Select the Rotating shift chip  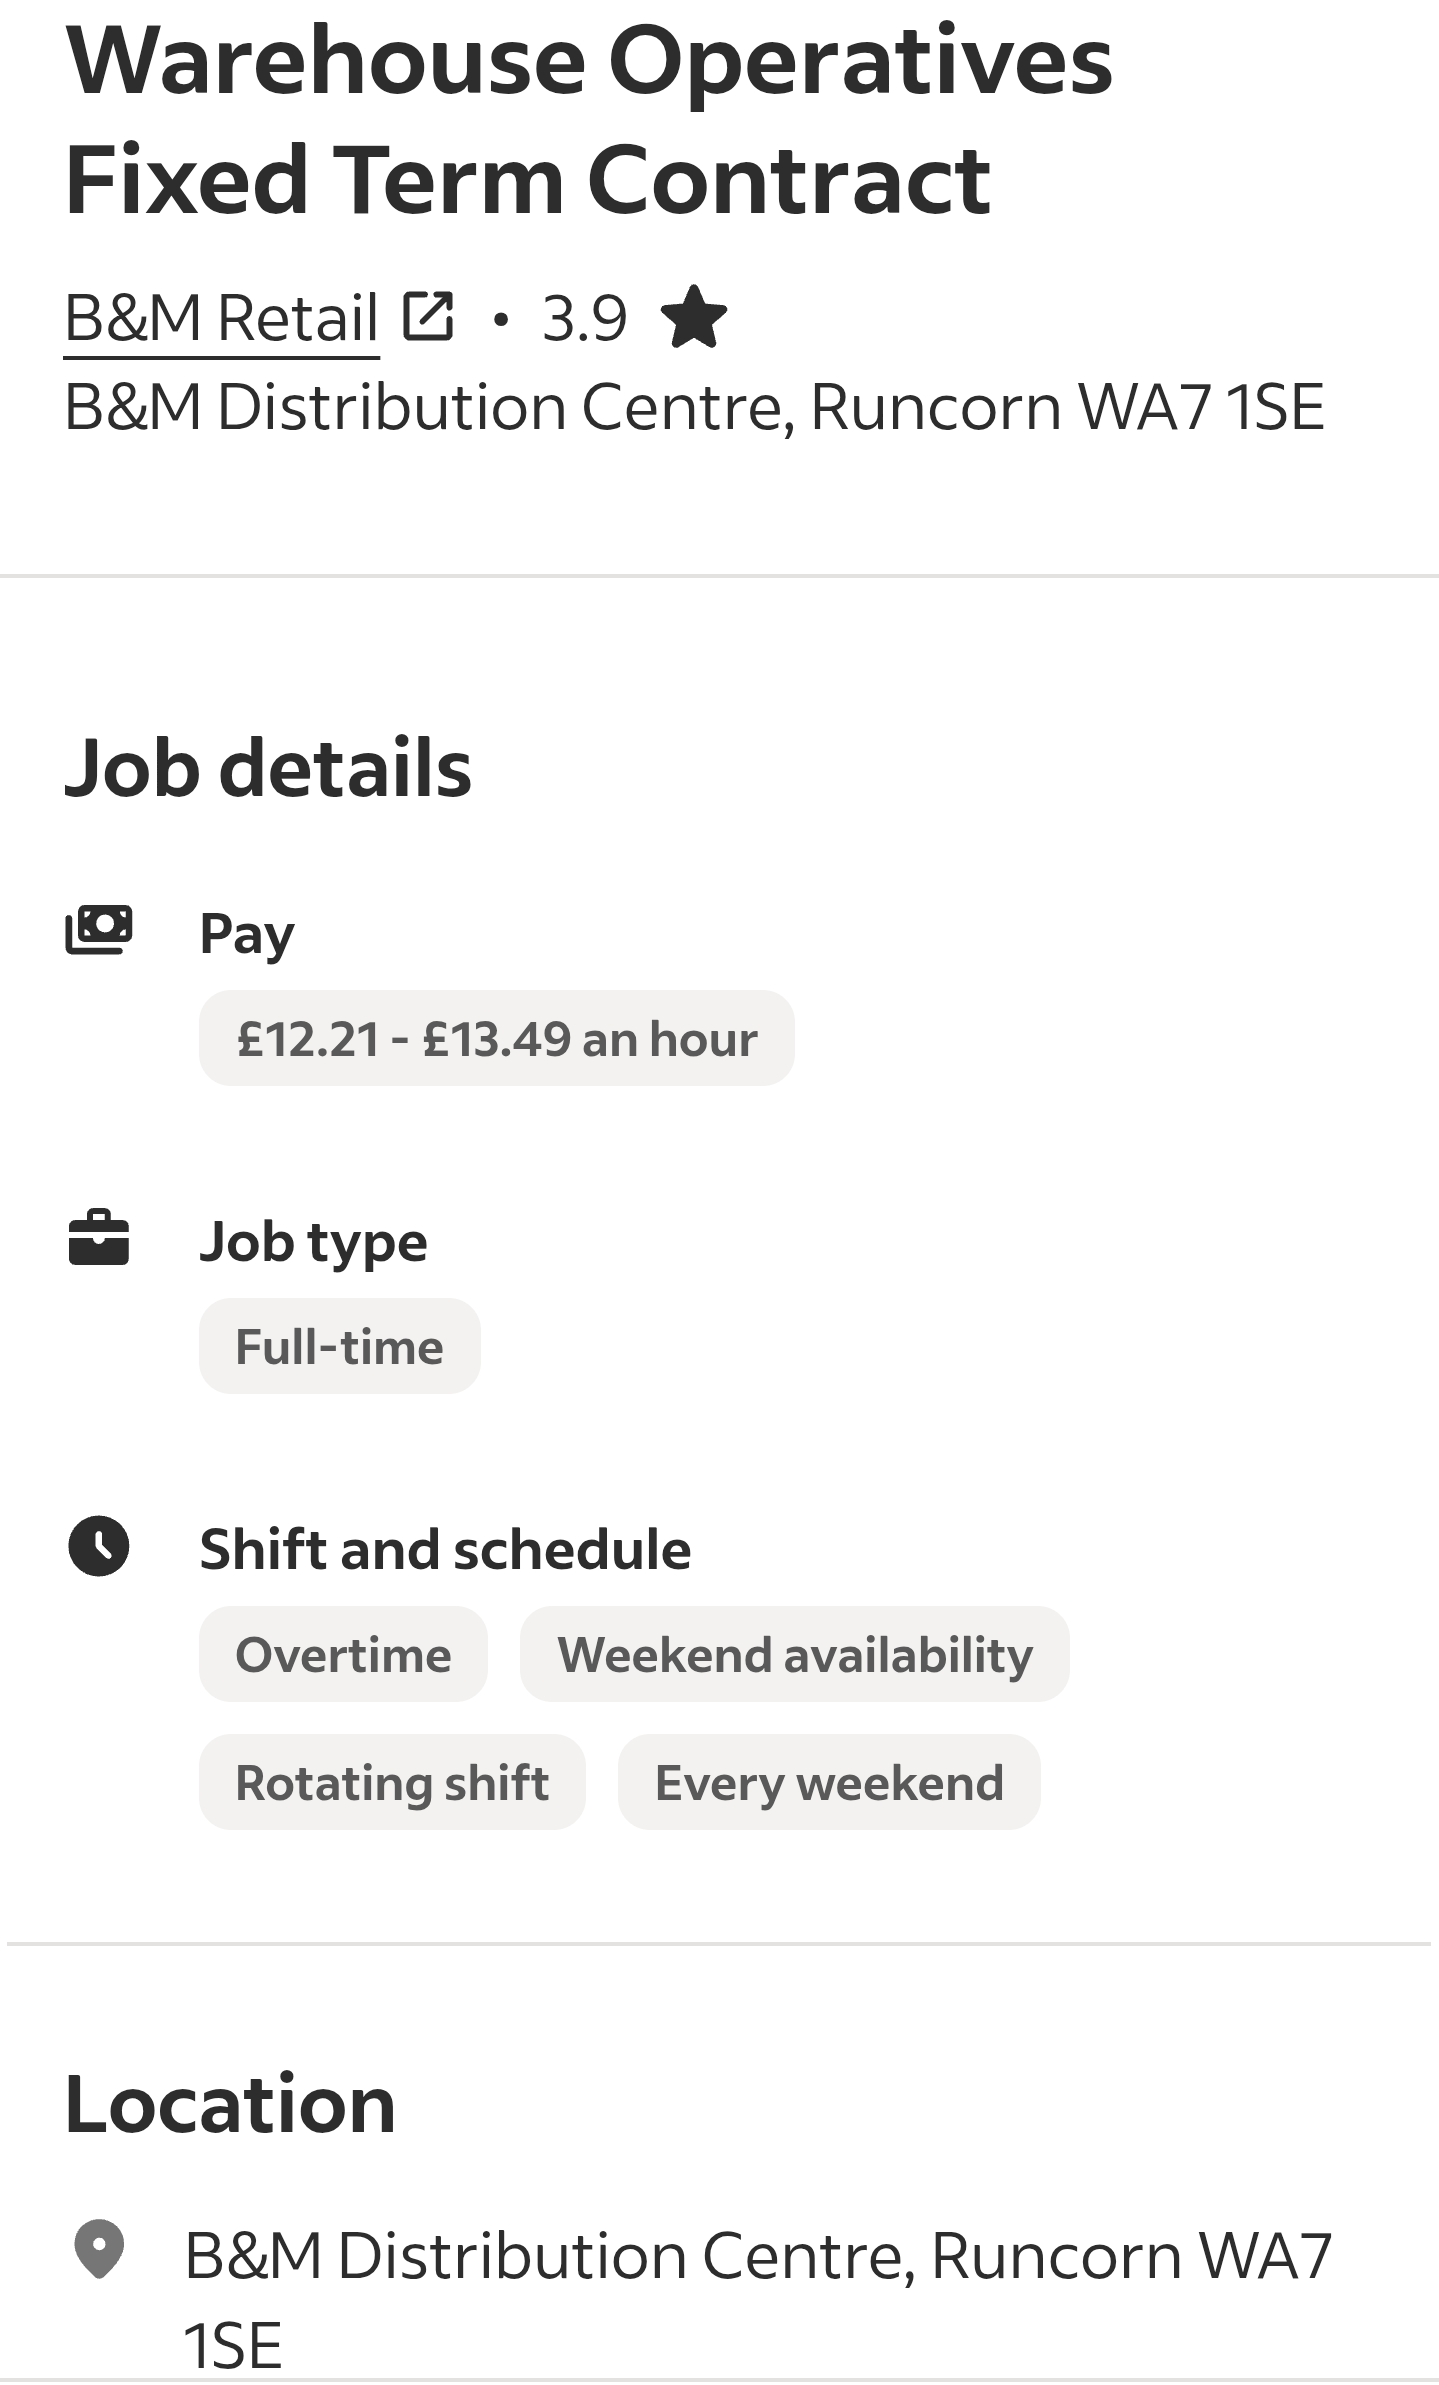(x=392, y=1782)
